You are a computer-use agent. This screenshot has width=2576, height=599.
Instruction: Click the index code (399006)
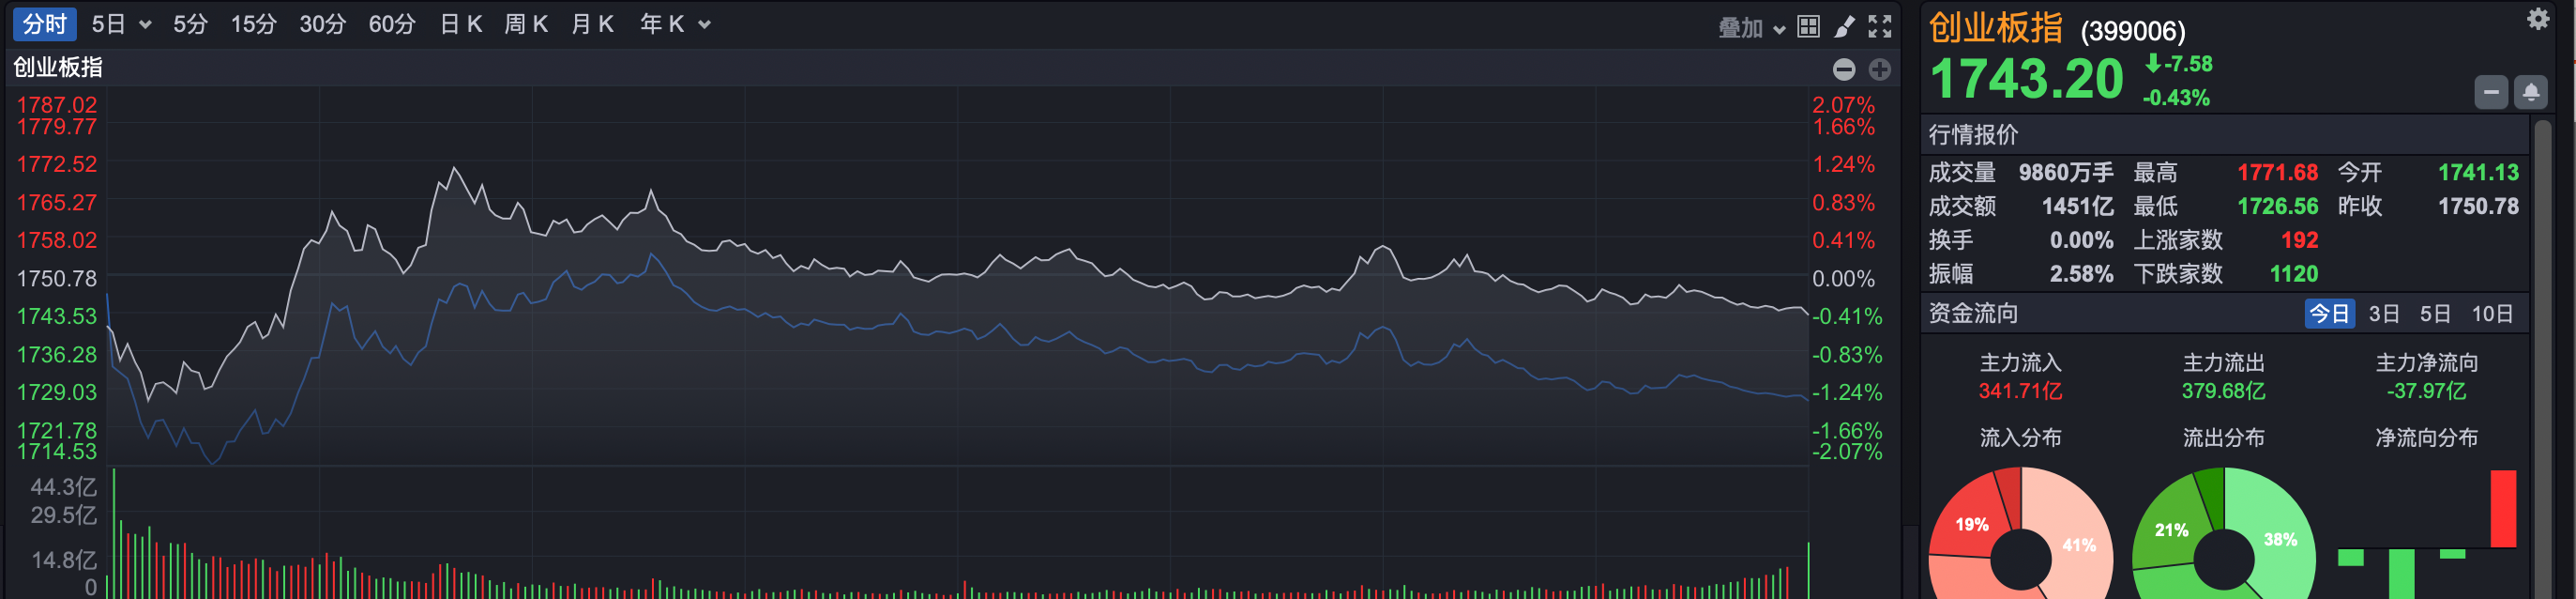point(2133,32)
